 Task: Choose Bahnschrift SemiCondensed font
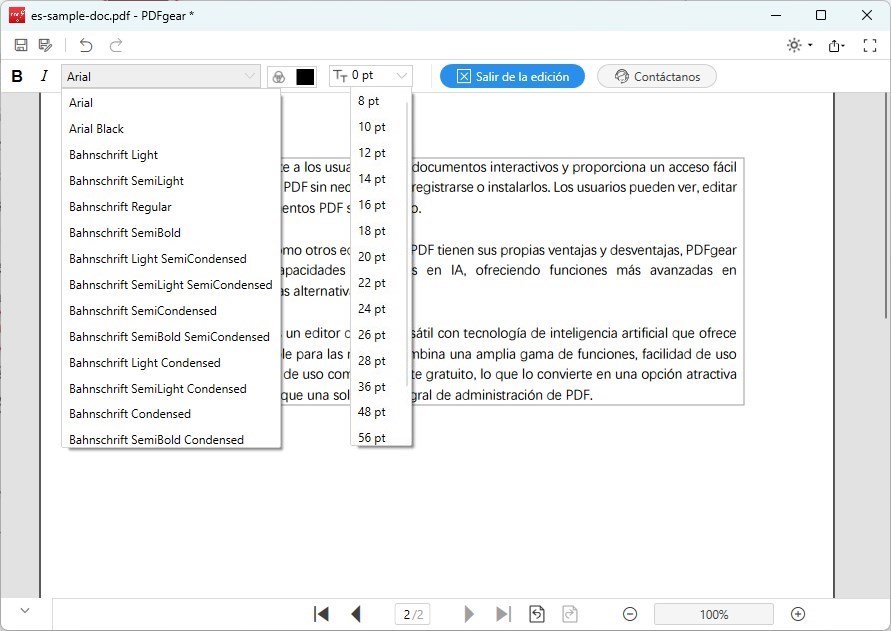(x=171, y=311)
